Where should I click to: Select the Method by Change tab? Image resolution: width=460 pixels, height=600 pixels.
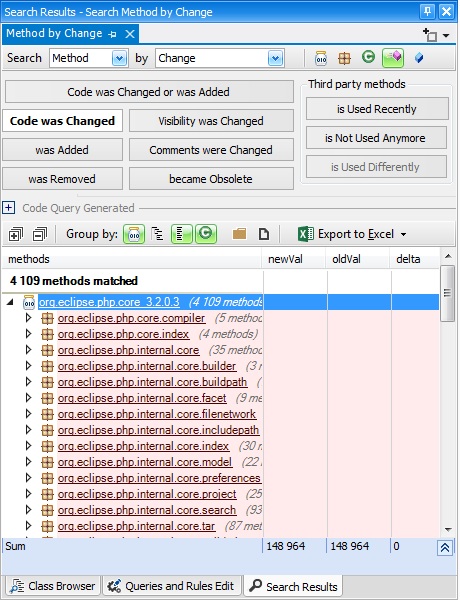coord(54,34)
